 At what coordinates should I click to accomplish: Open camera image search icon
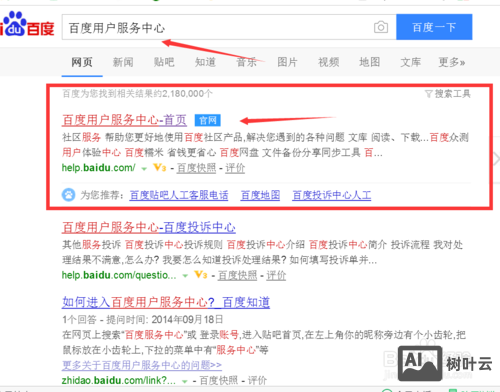381,27
